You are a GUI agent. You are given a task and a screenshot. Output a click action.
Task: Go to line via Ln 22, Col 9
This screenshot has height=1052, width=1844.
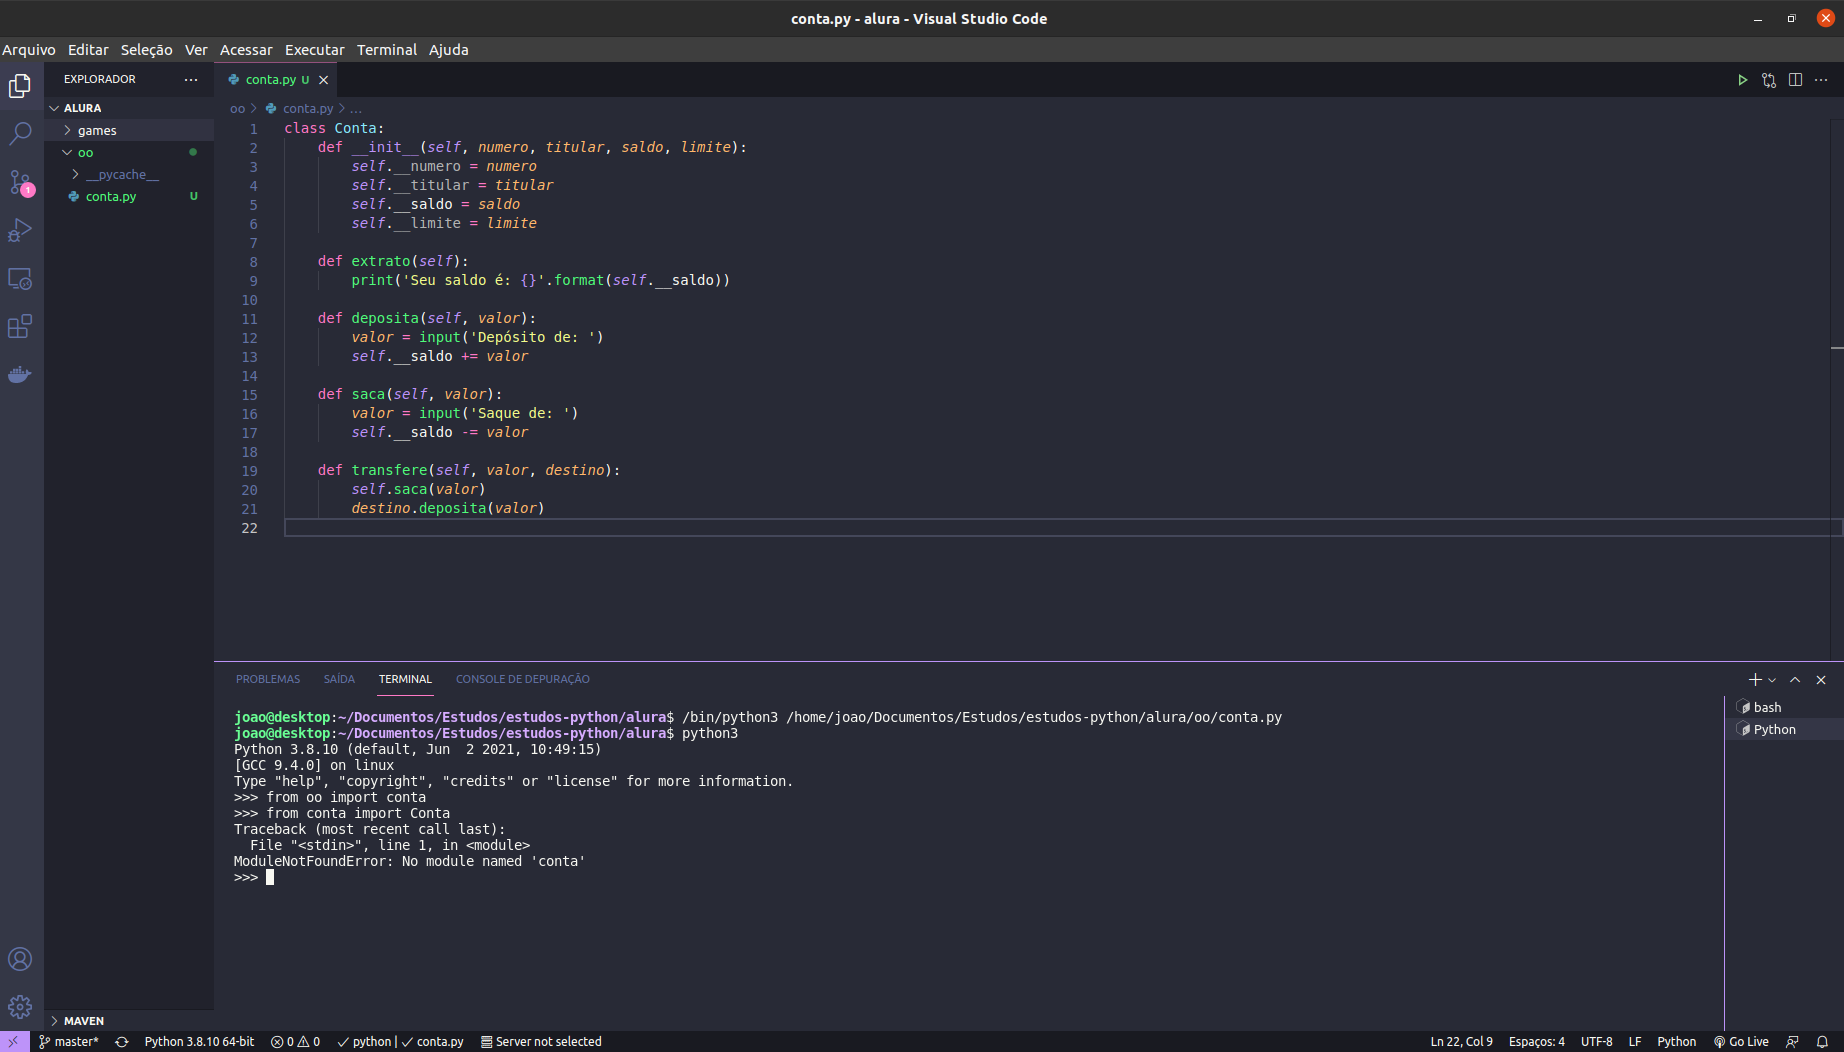1461,1041
